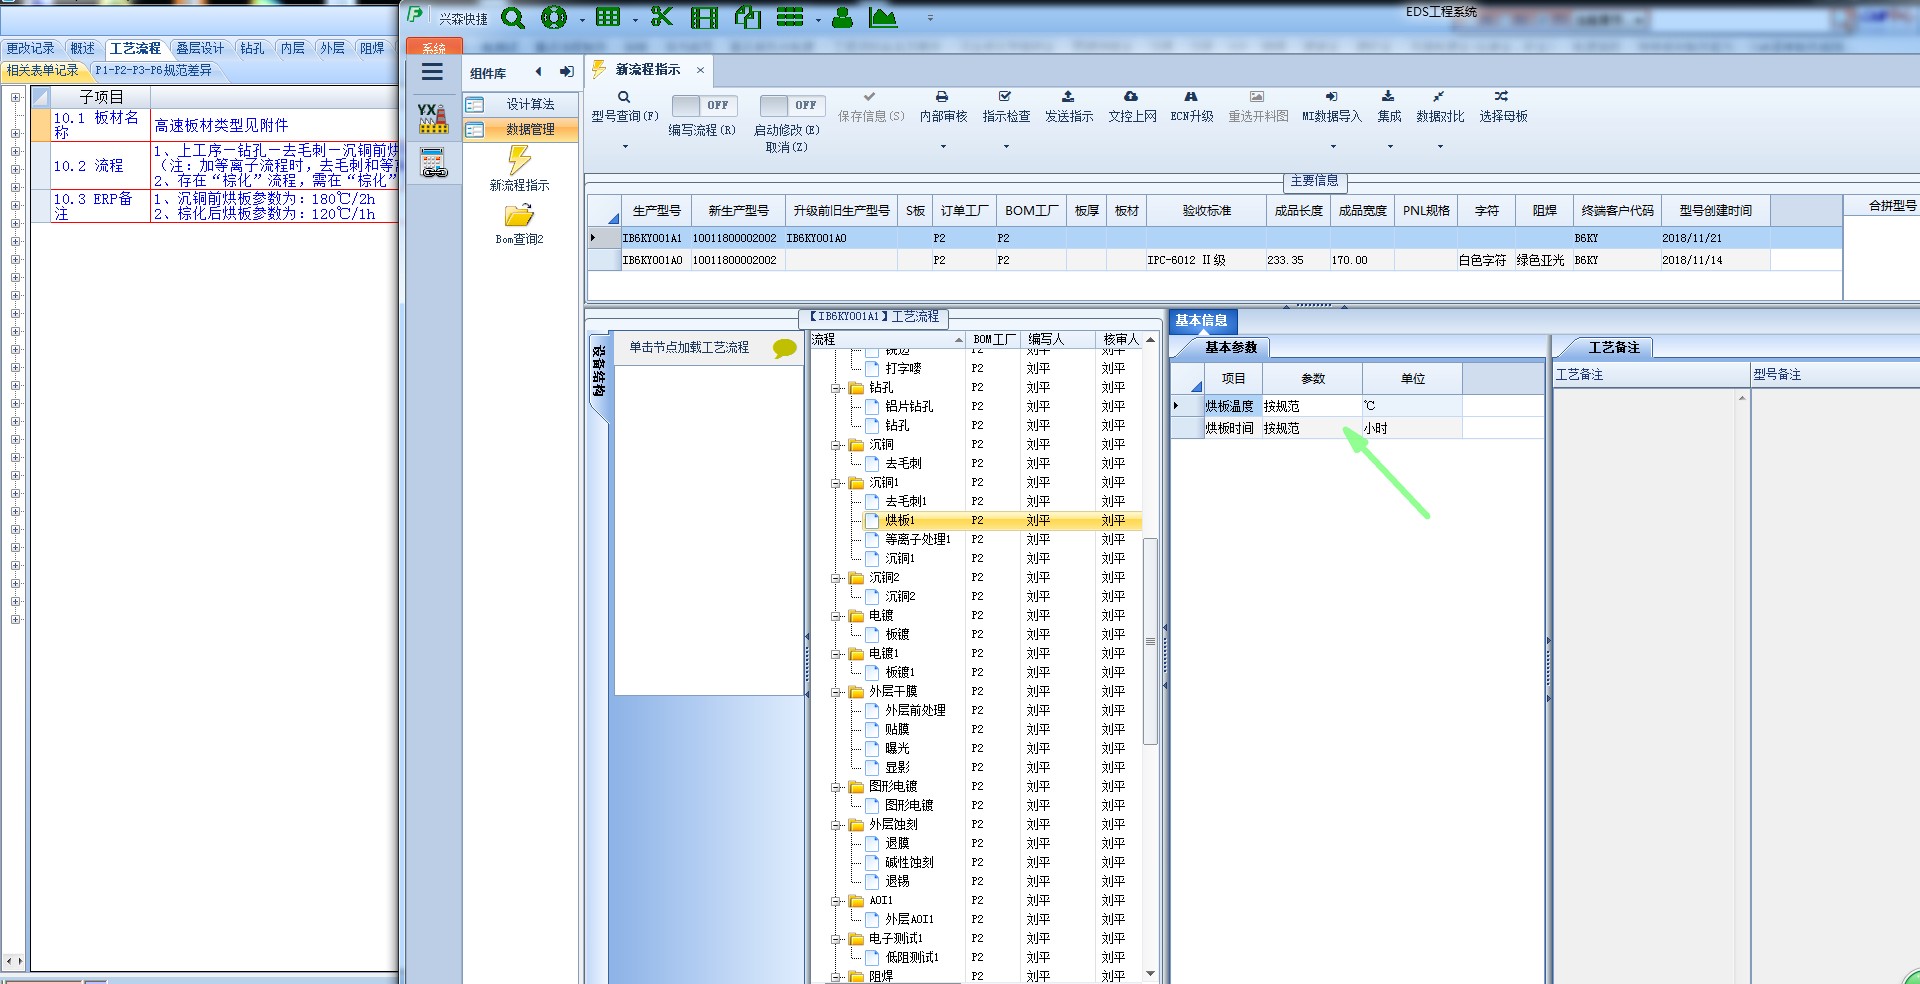Open P1-P2-P3-P6规范差异 tab in left window
This screenshot has height=984, width=1920.
[x=153, y=70]
